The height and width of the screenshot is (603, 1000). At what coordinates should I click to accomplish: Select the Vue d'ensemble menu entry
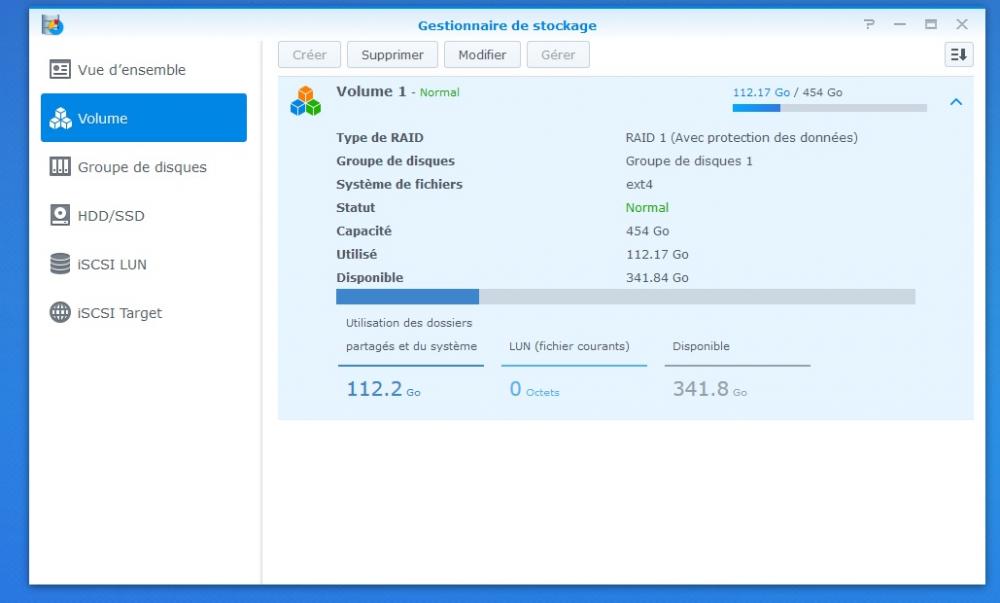pos(131,70)
